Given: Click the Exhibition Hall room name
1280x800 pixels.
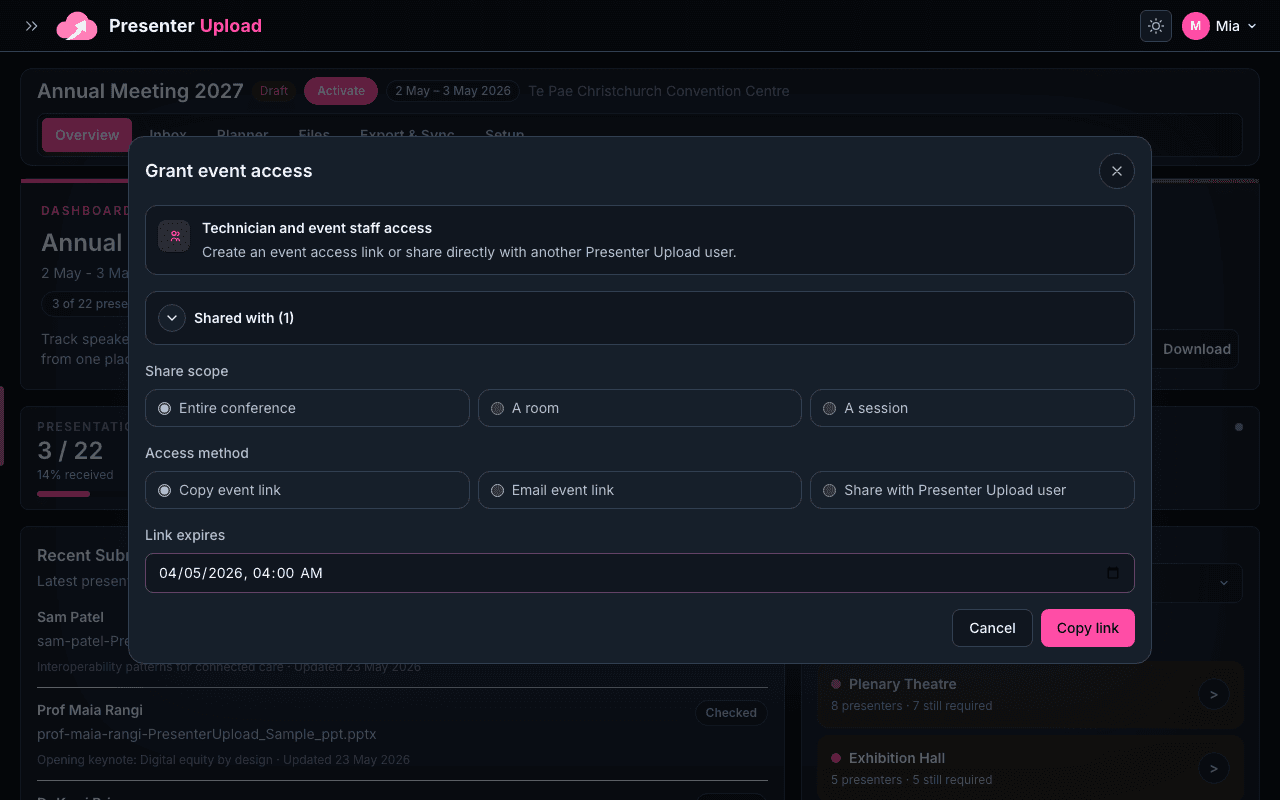Looking at the screenshot, I should point(897,758).
